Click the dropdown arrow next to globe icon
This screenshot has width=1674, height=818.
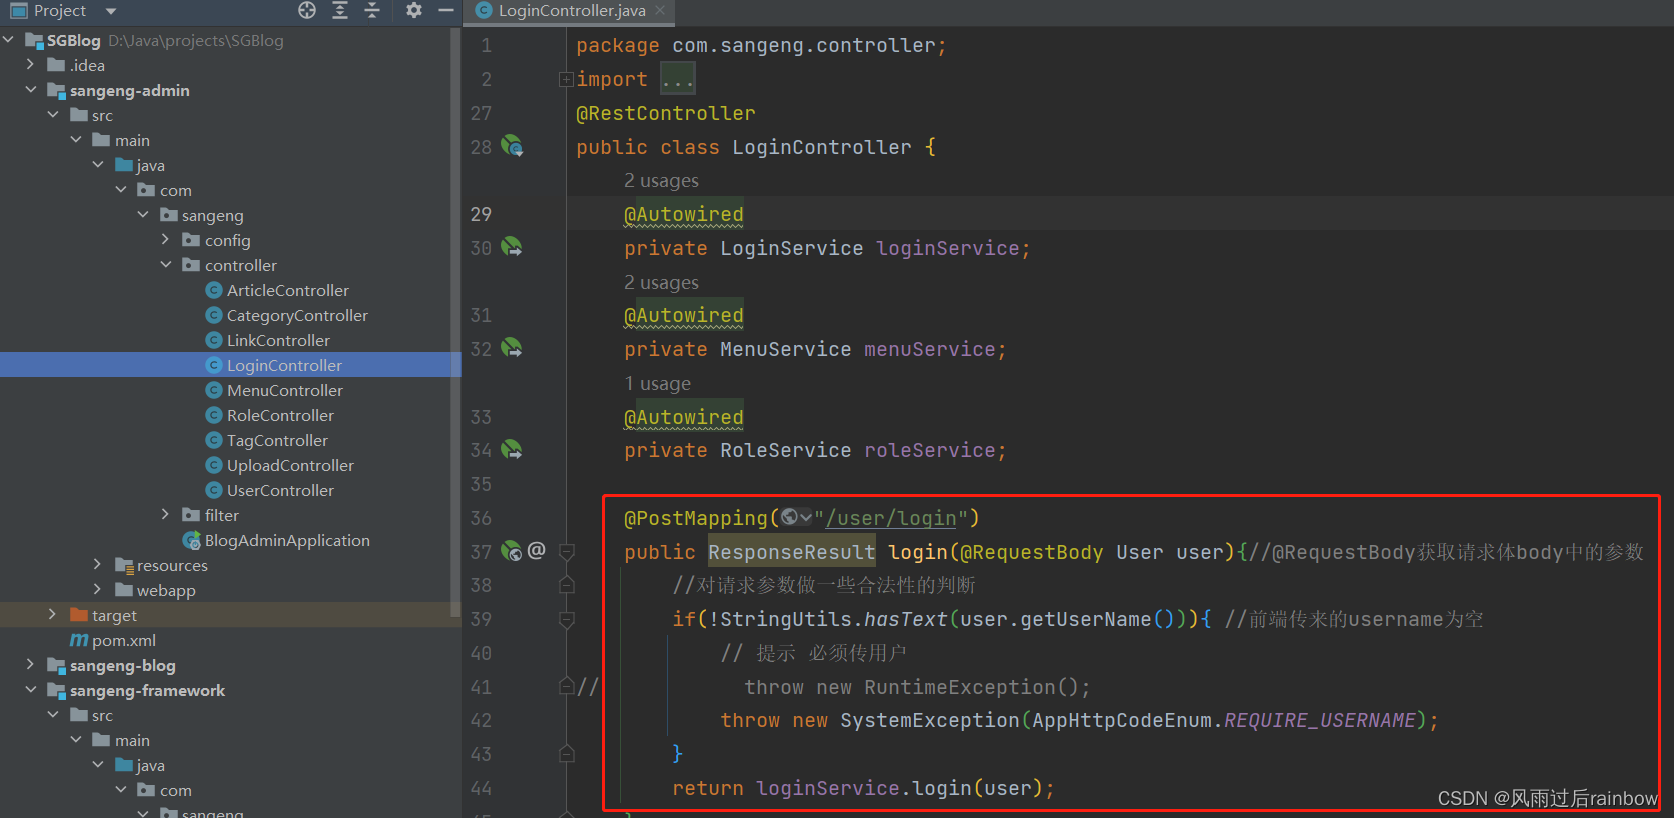click(806, 518)
